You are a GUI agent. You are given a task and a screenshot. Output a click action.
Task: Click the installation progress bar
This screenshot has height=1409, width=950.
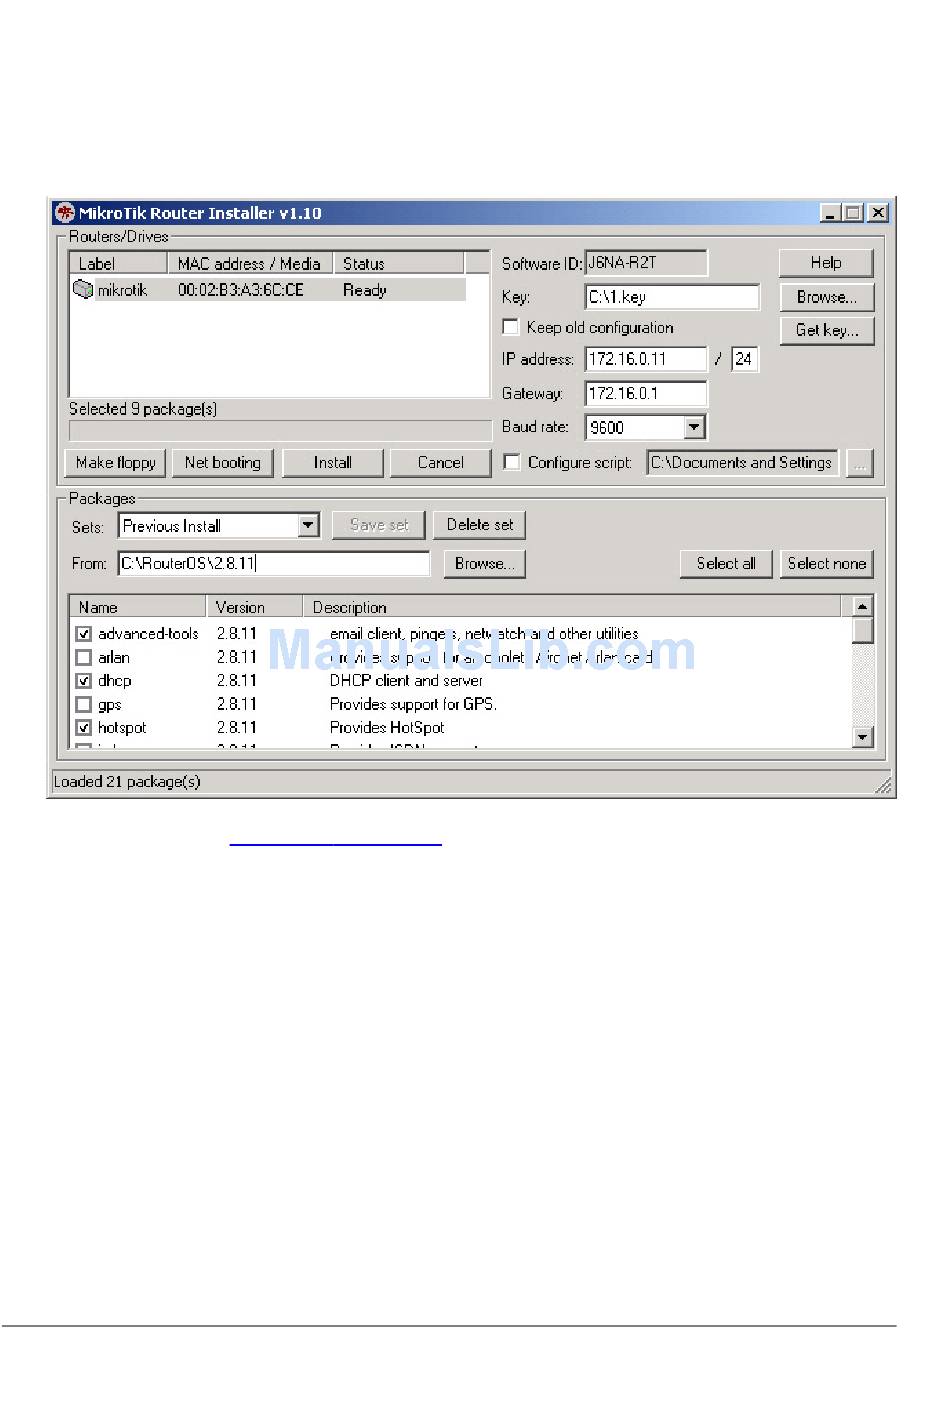coord(280,431)
